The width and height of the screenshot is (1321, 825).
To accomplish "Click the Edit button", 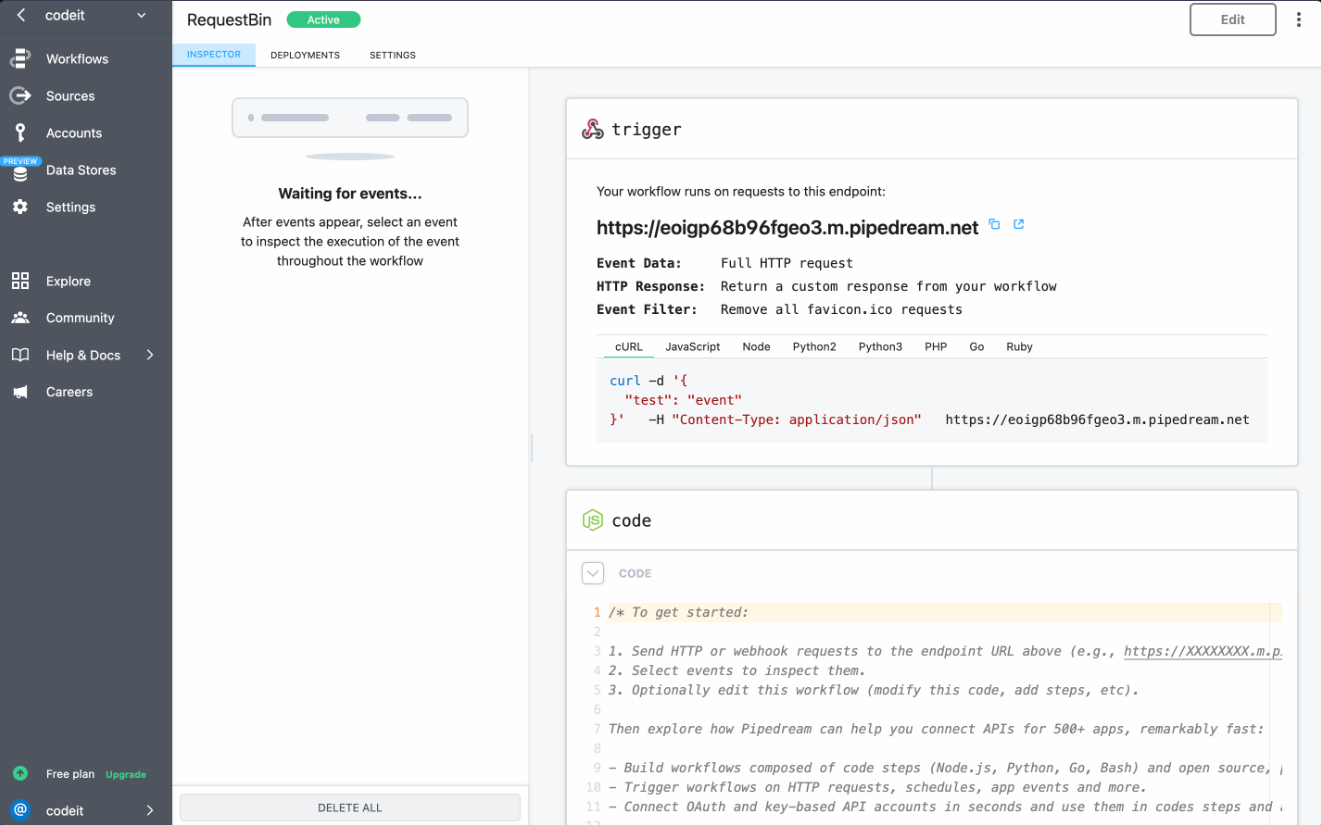I will coord(1232,19).
